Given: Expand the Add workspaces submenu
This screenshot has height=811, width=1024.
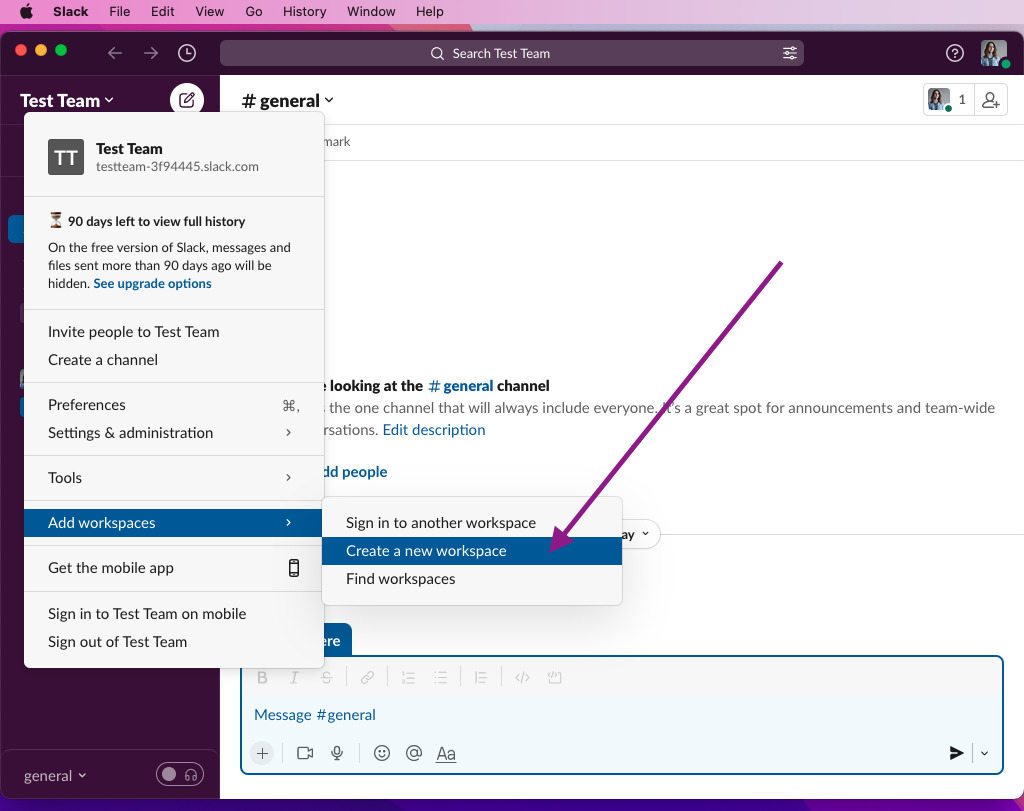Looking at the screenshot, I should click(173, 522).
